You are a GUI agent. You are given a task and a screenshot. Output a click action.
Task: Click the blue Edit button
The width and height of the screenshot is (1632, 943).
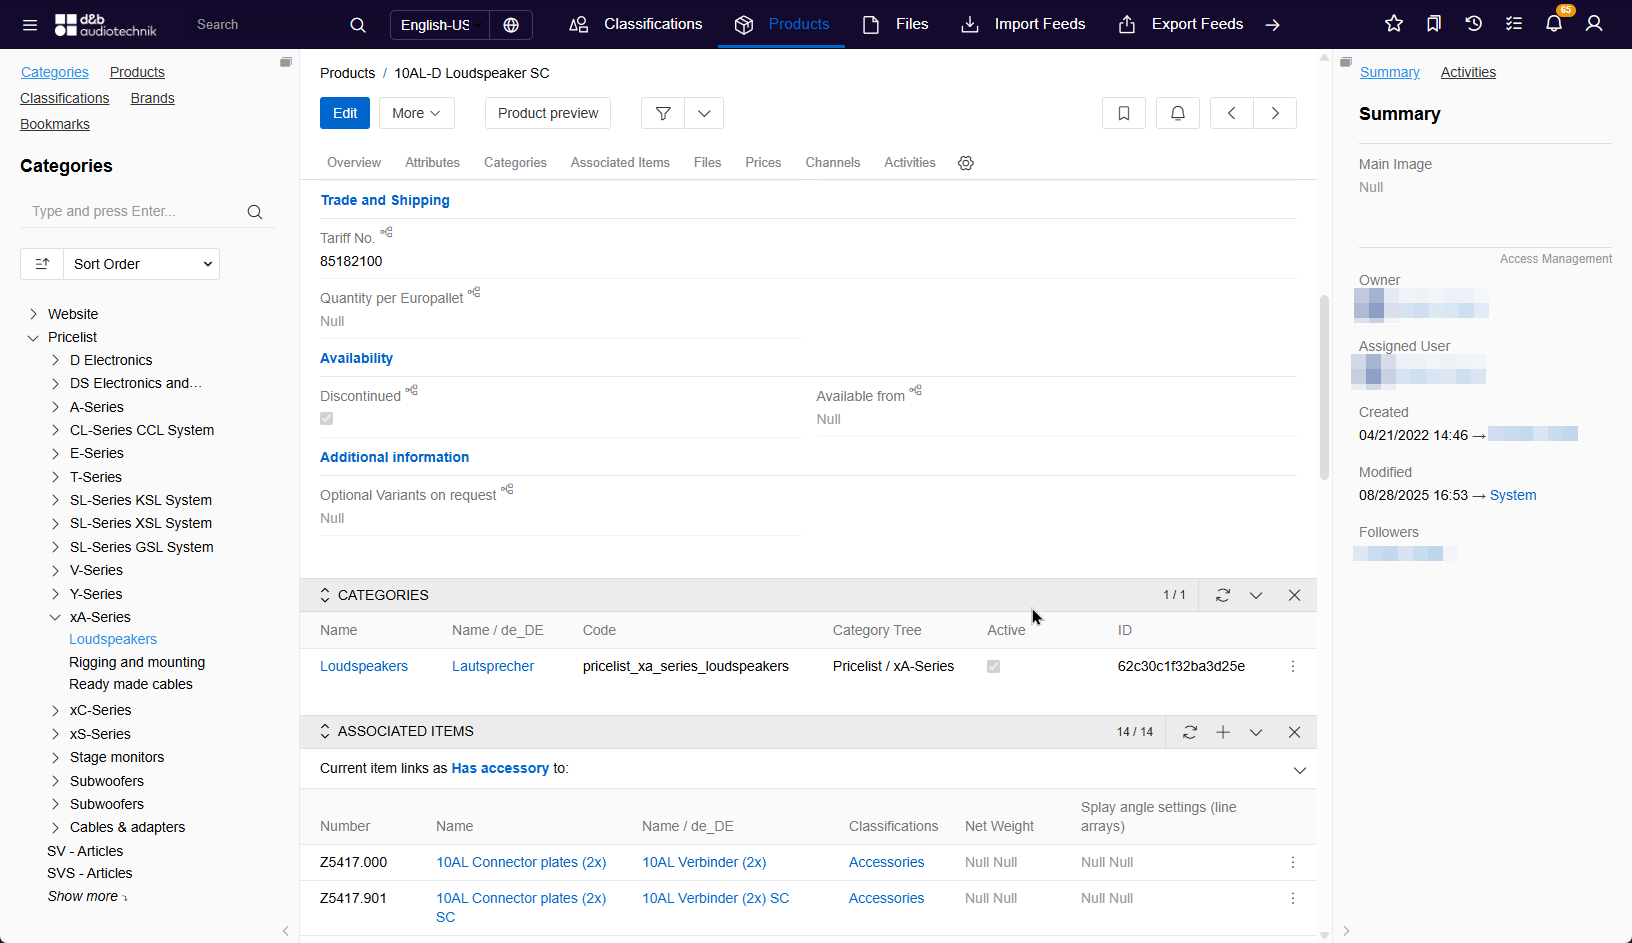tap(345, 113)
